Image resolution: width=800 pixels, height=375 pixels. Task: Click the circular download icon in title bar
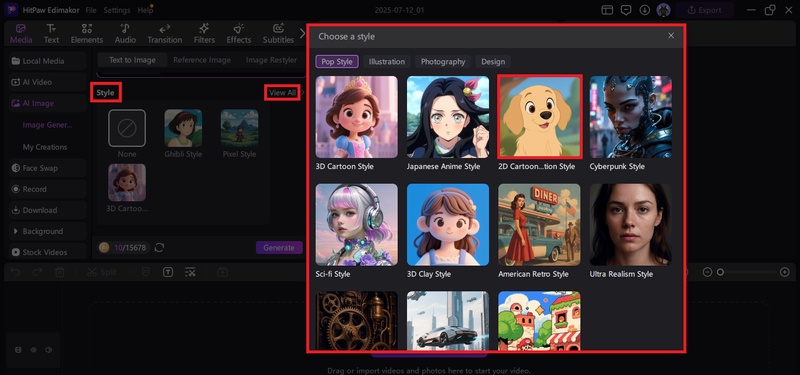pyautogui.click(x=644, y=10)
